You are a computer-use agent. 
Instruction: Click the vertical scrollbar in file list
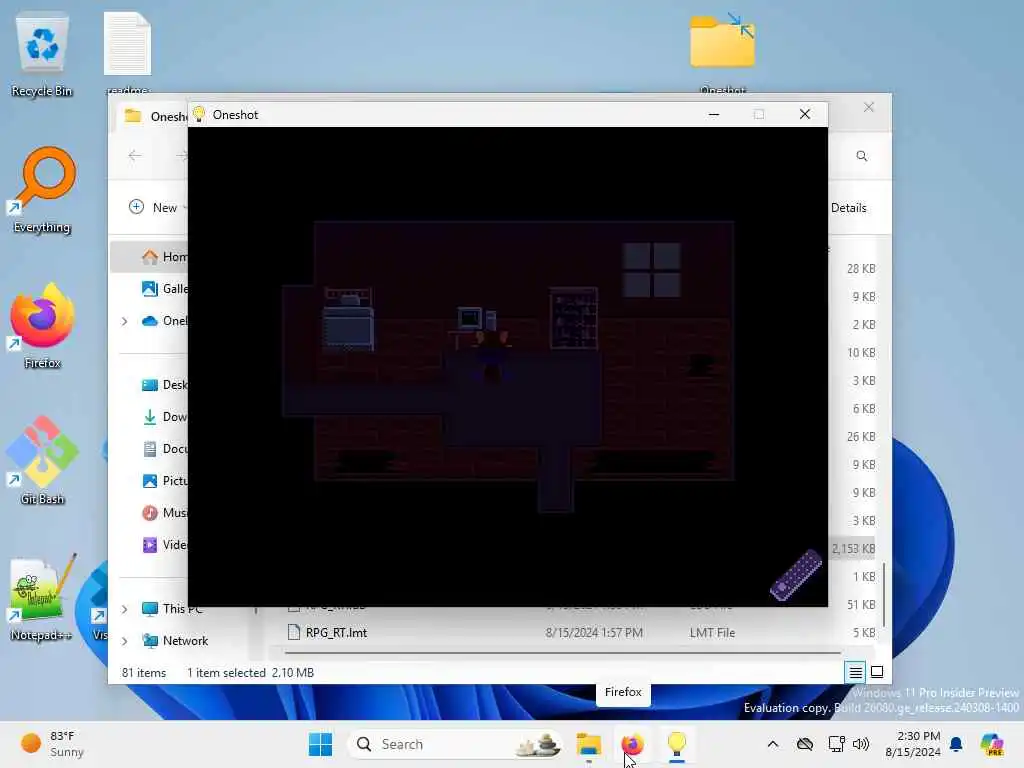[884, 594]
